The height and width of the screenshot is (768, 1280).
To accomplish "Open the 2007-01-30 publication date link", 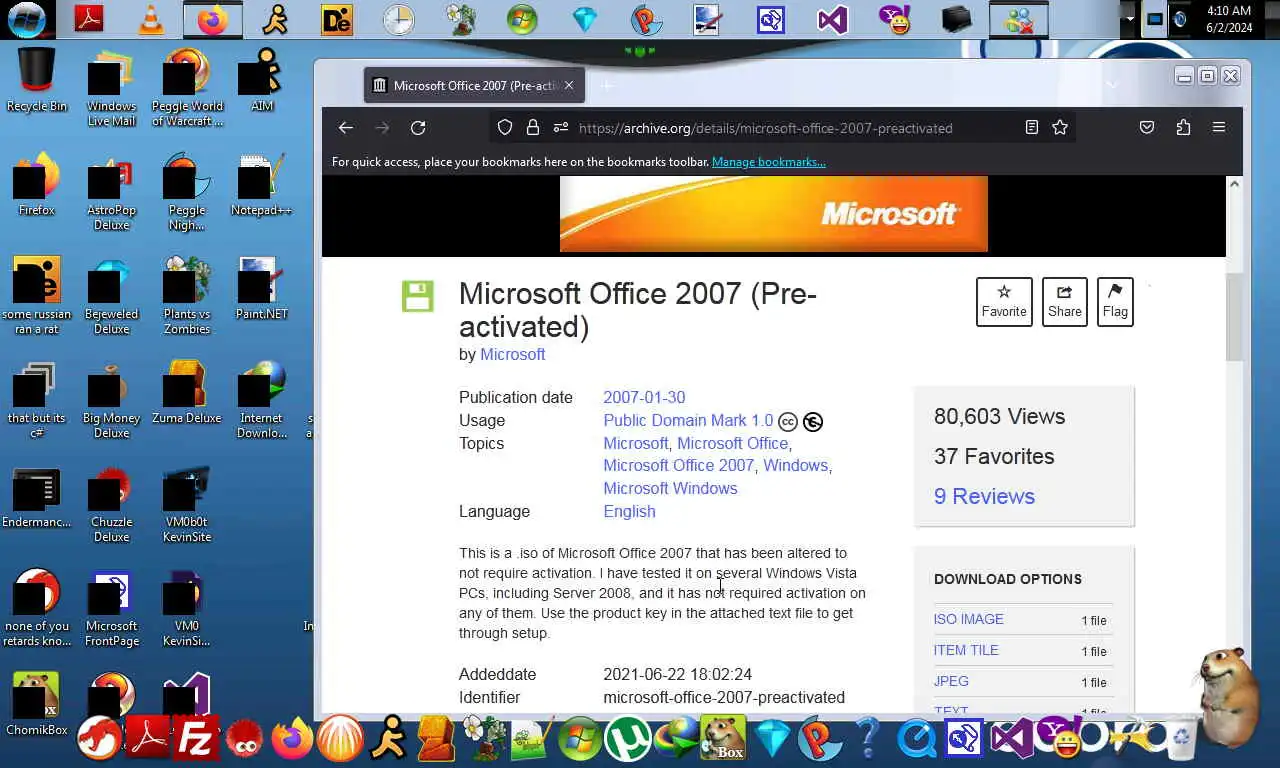I will tap(644, 397).
